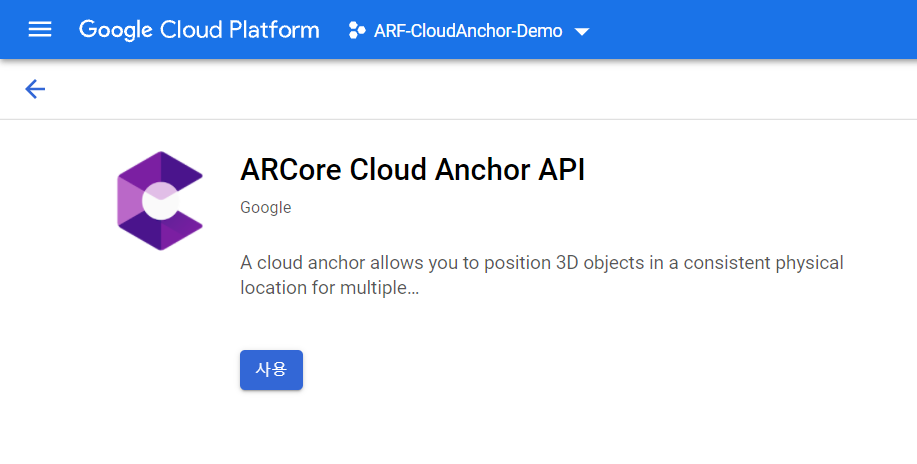
Task: Click the Google publisher label
Action: coord(266,208)
